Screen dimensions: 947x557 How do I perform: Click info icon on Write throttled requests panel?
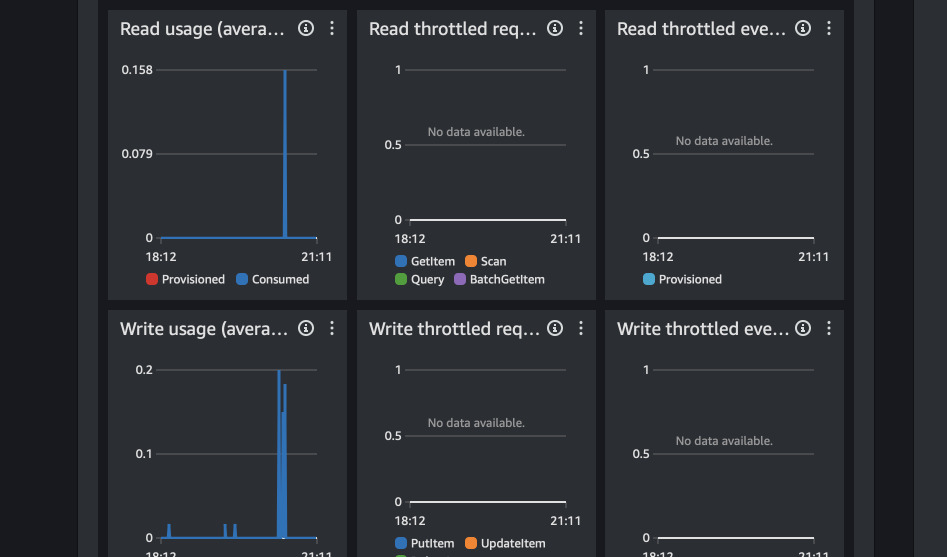555,329
